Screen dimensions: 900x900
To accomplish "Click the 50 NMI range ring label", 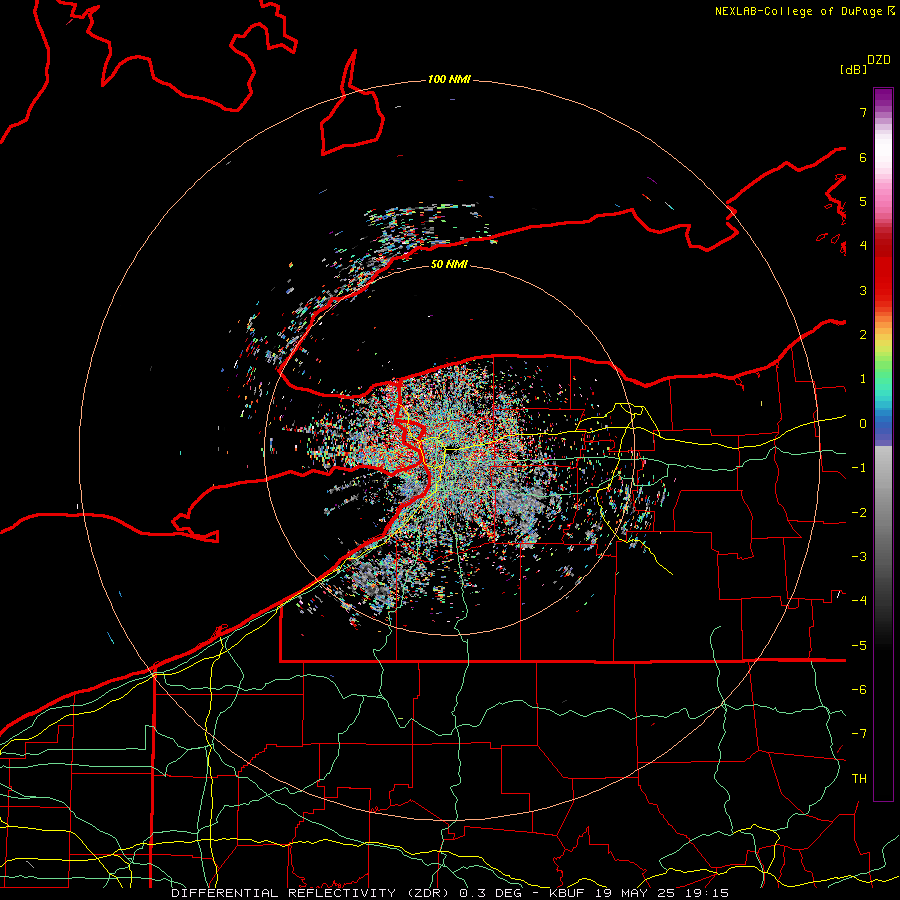I will 449,264.
